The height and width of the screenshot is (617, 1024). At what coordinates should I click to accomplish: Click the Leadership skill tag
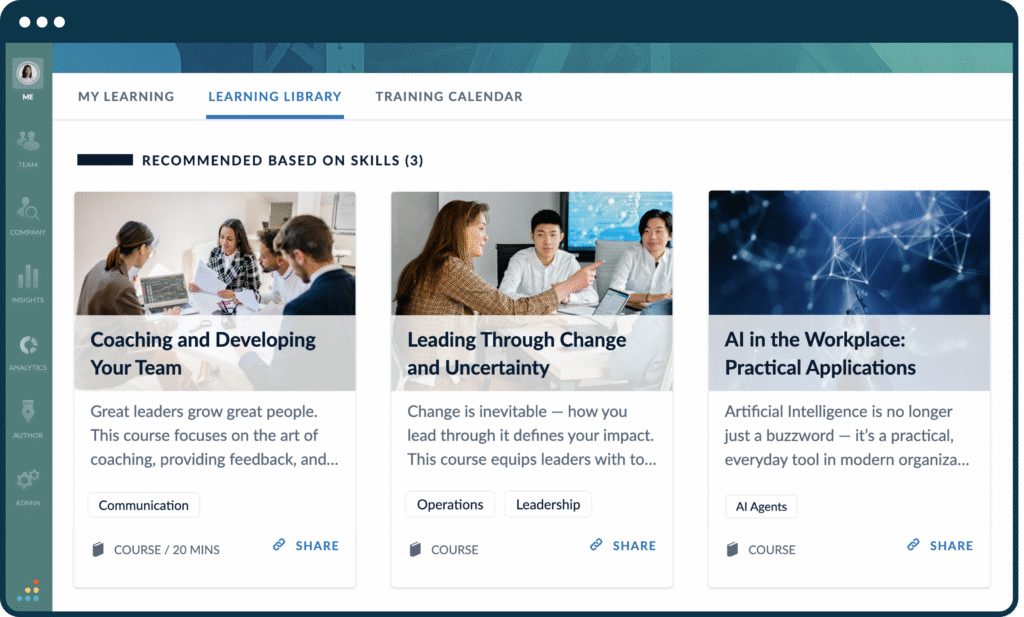click(x=548, y=505)
